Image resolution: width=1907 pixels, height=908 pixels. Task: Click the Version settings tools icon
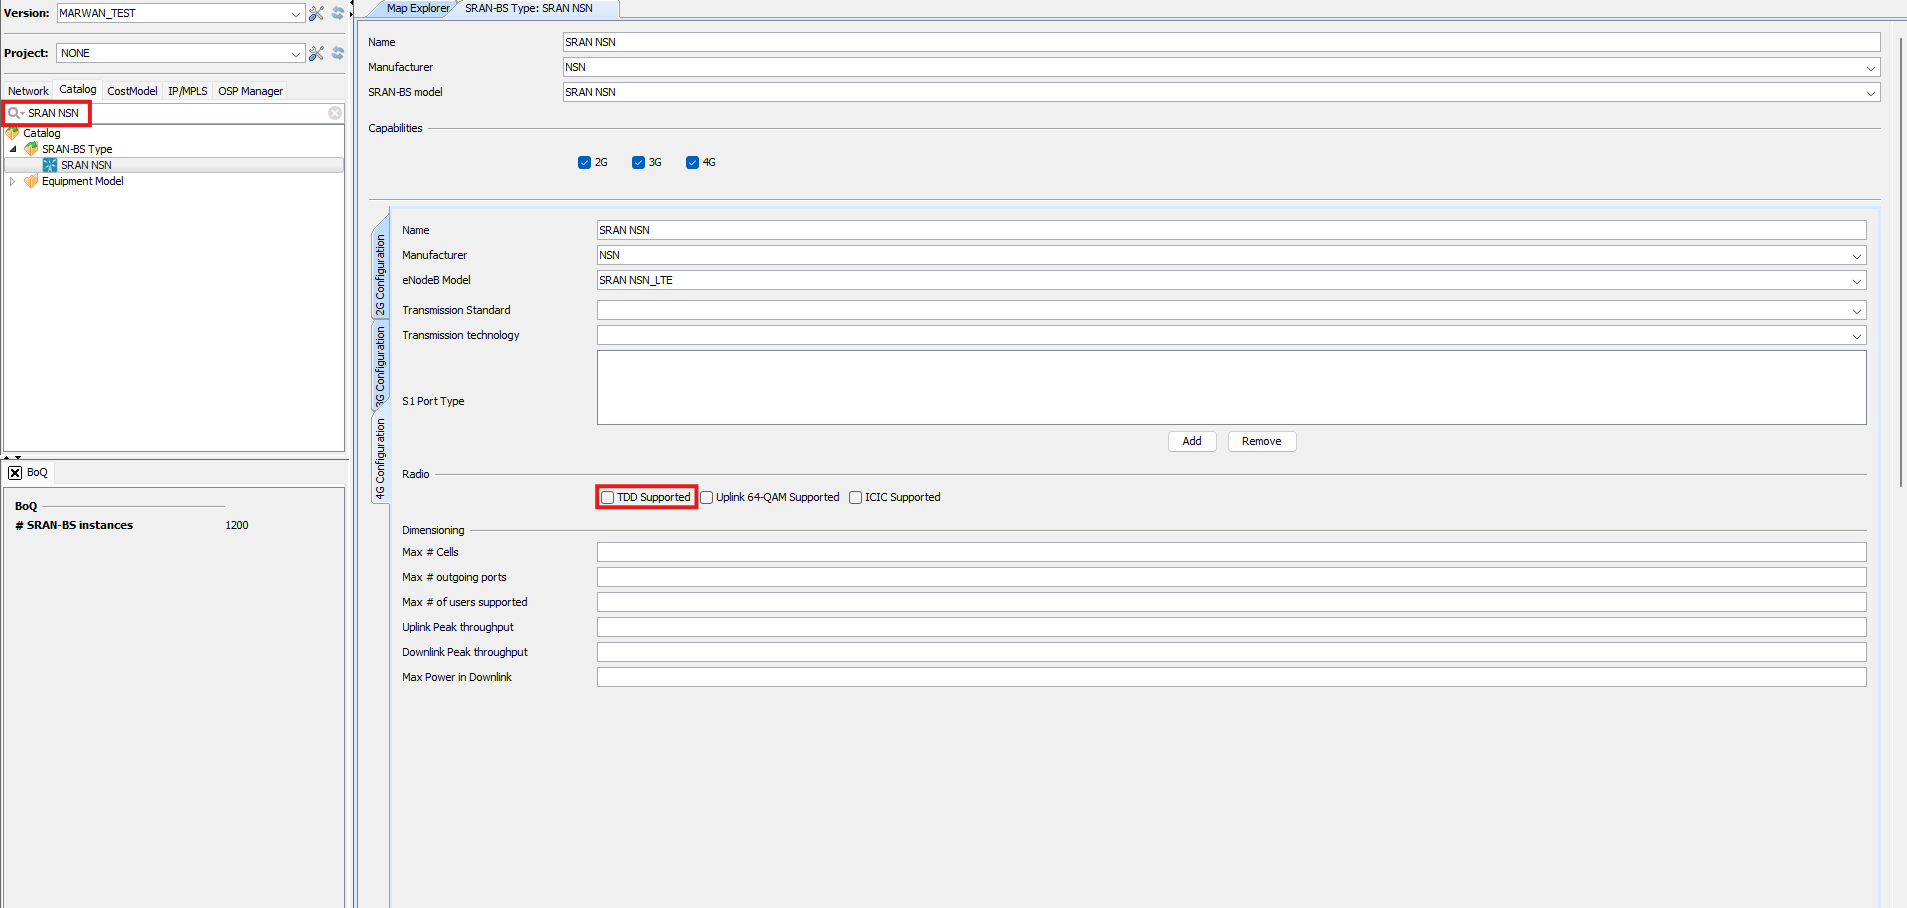point(316,13)
